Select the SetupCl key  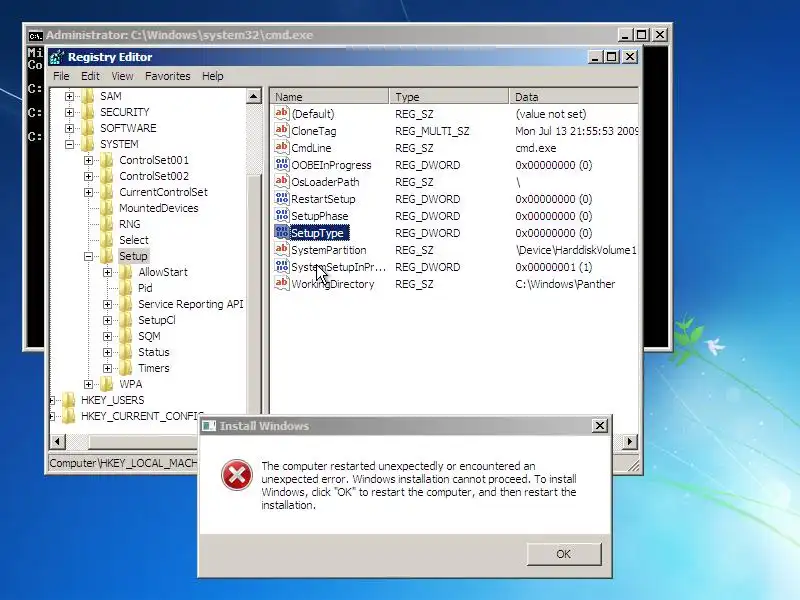157,320
